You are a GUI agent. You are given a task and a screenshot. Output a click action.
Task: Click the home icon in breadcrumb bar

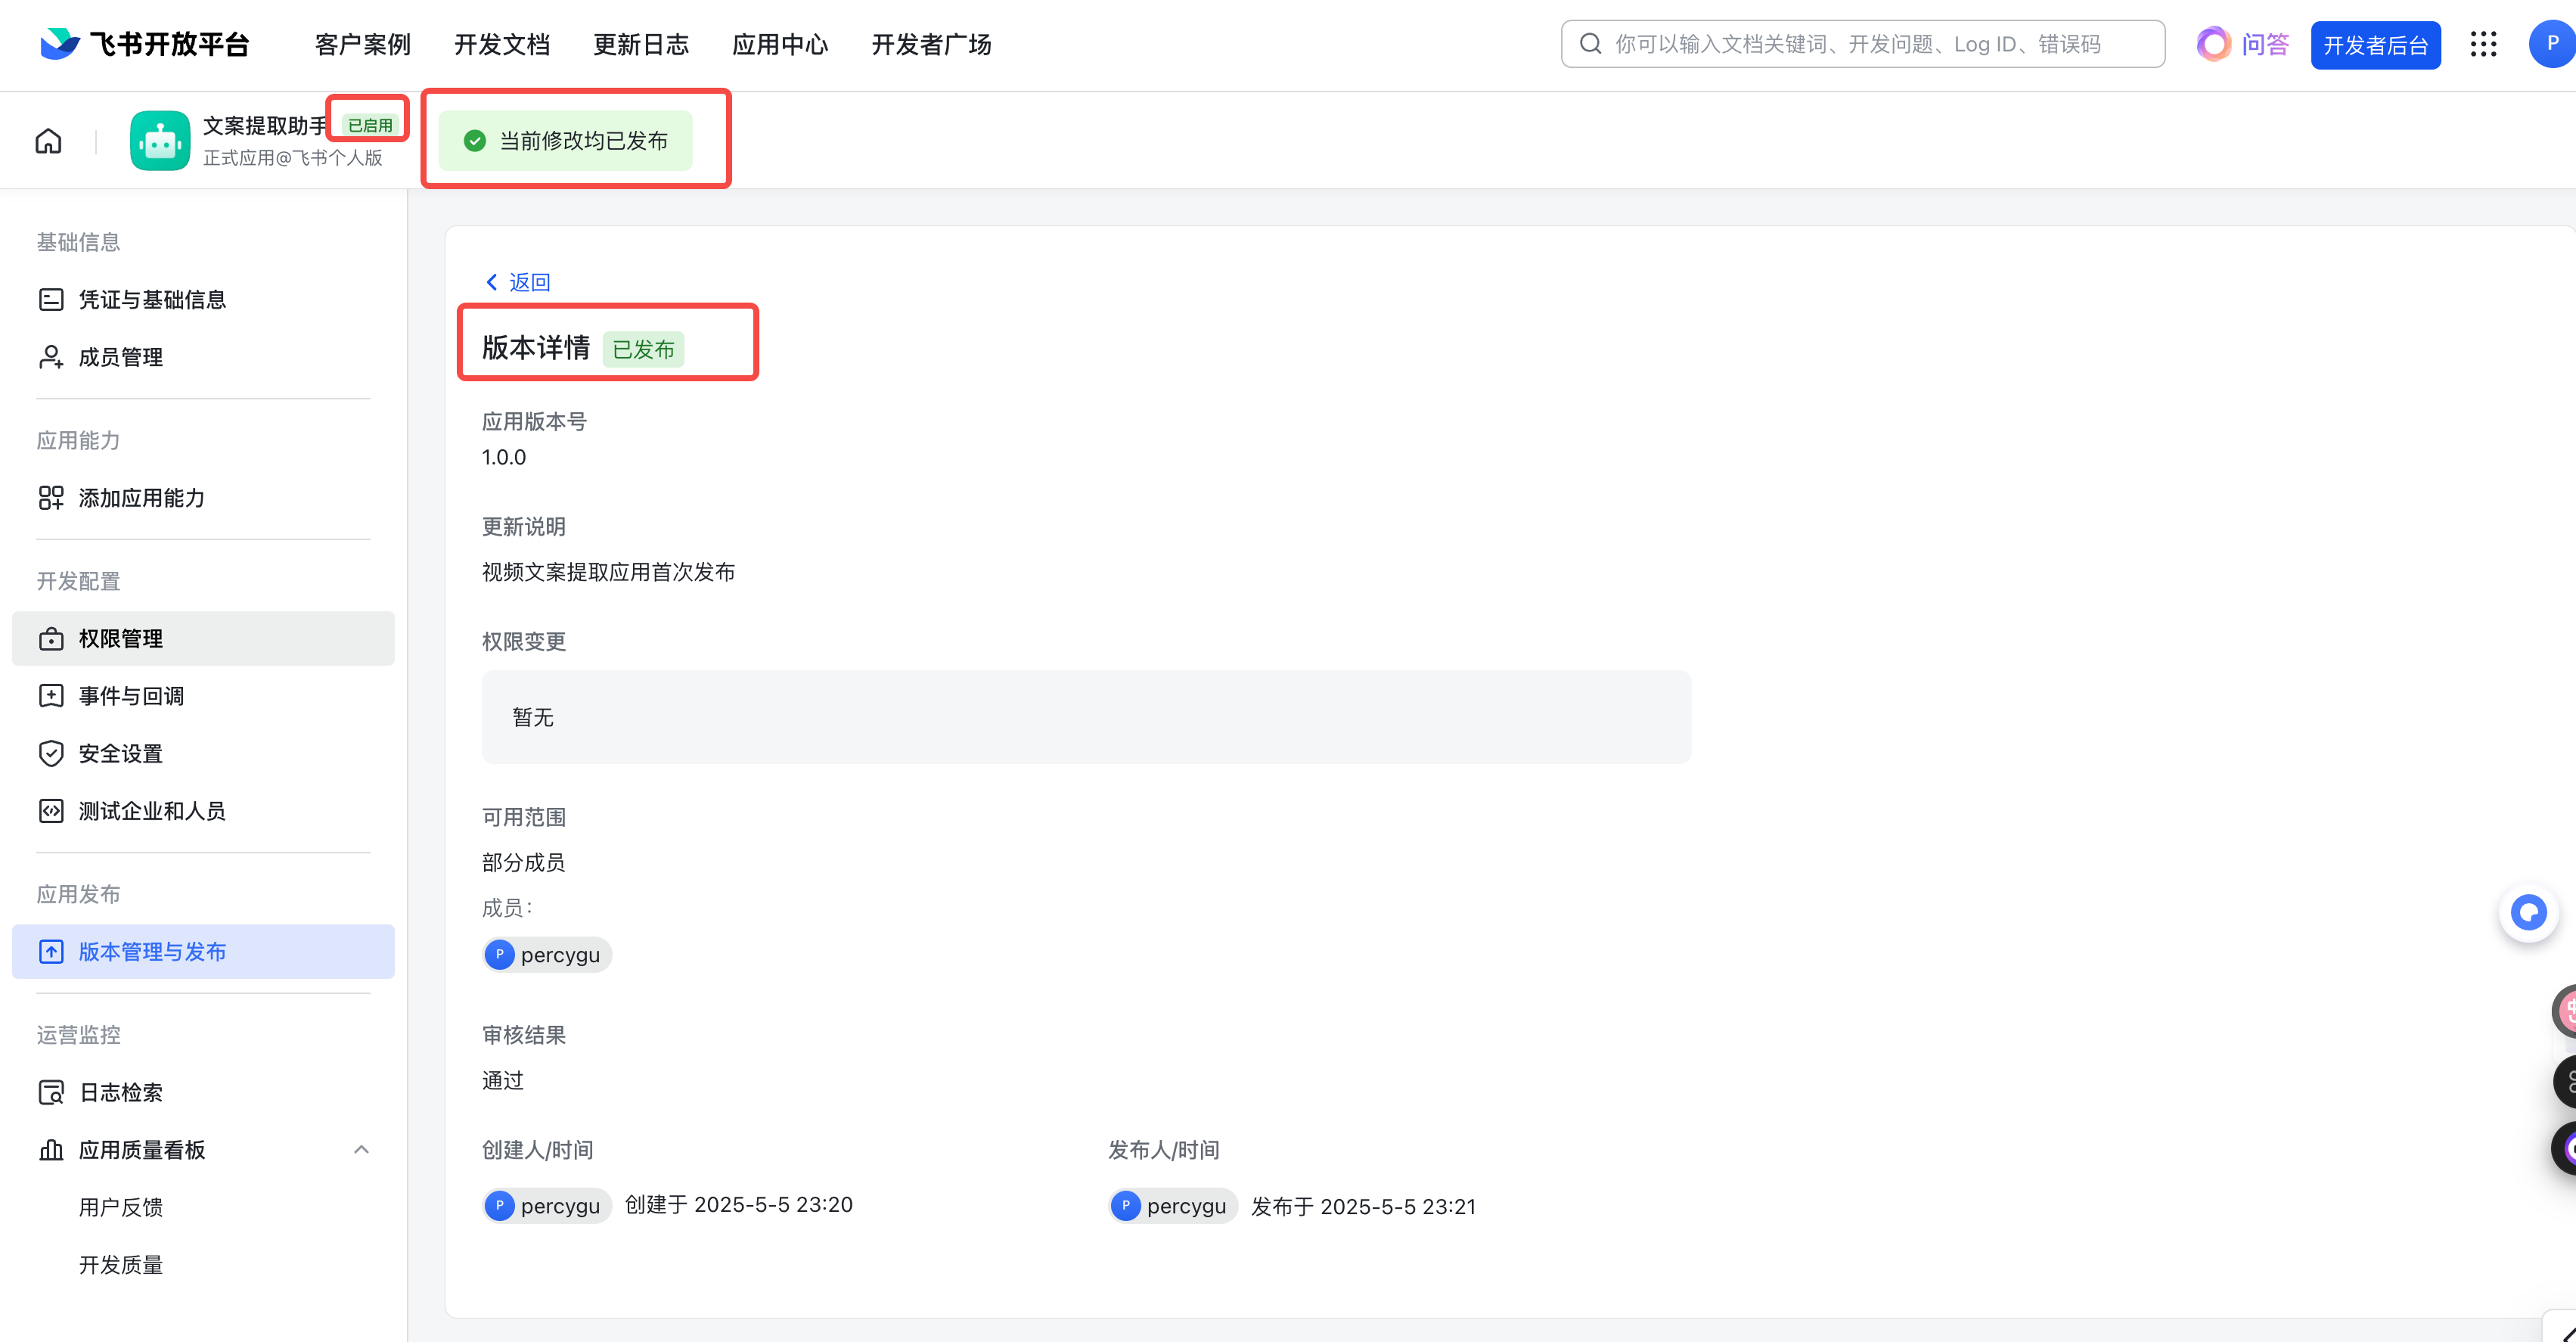pyautogui.click(x=48, y=141)
